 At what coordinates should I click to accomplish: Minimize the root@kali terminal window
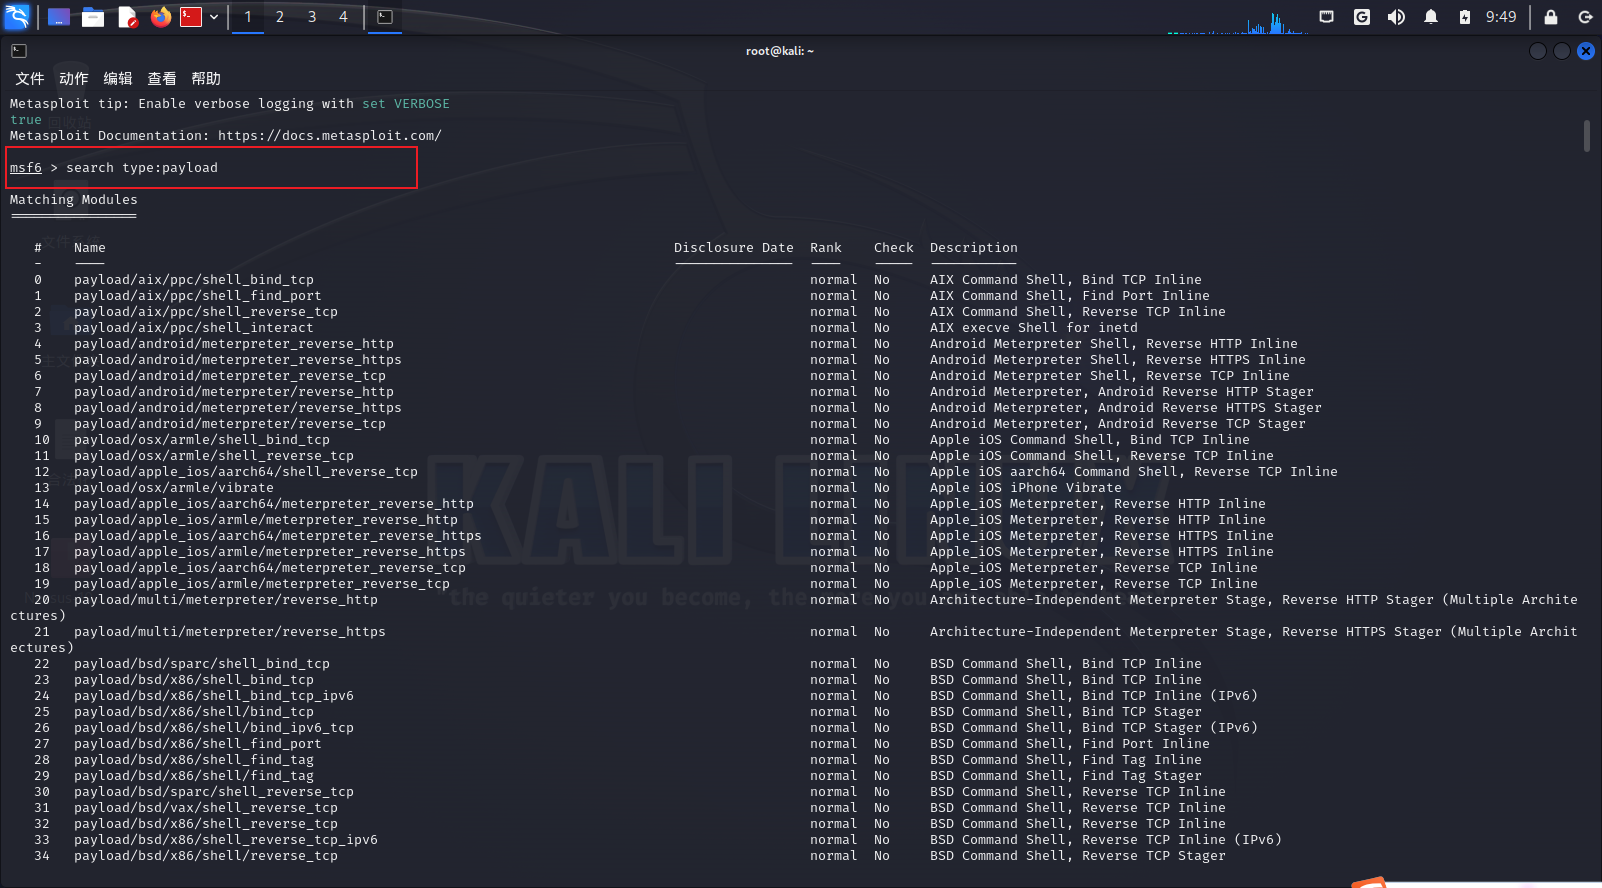1538,51
